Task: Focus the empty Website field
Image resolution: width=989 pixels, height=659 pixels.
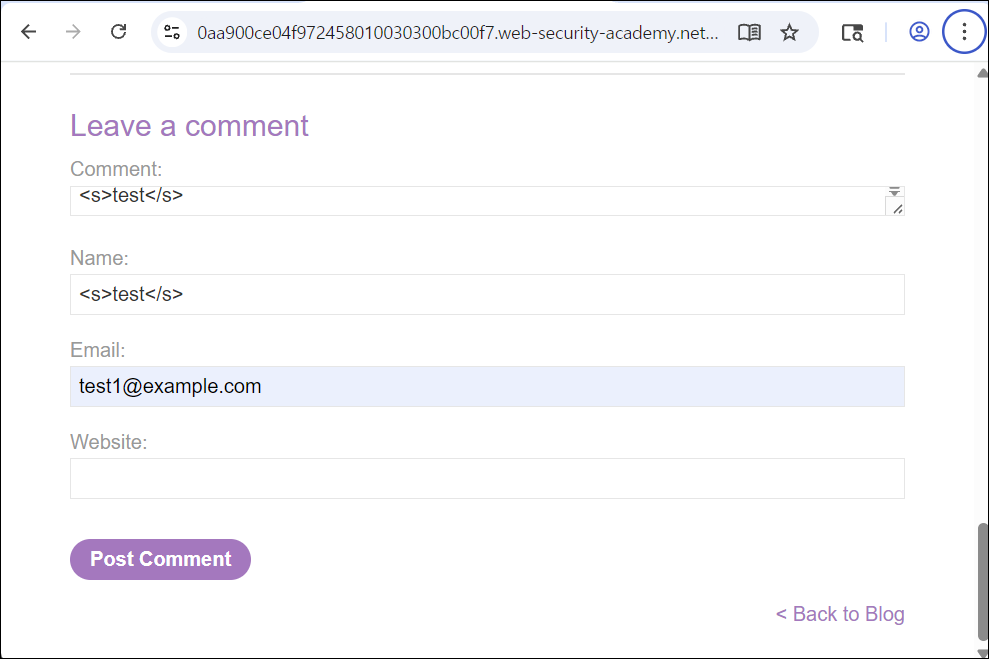Action: [x=487, y=479]
